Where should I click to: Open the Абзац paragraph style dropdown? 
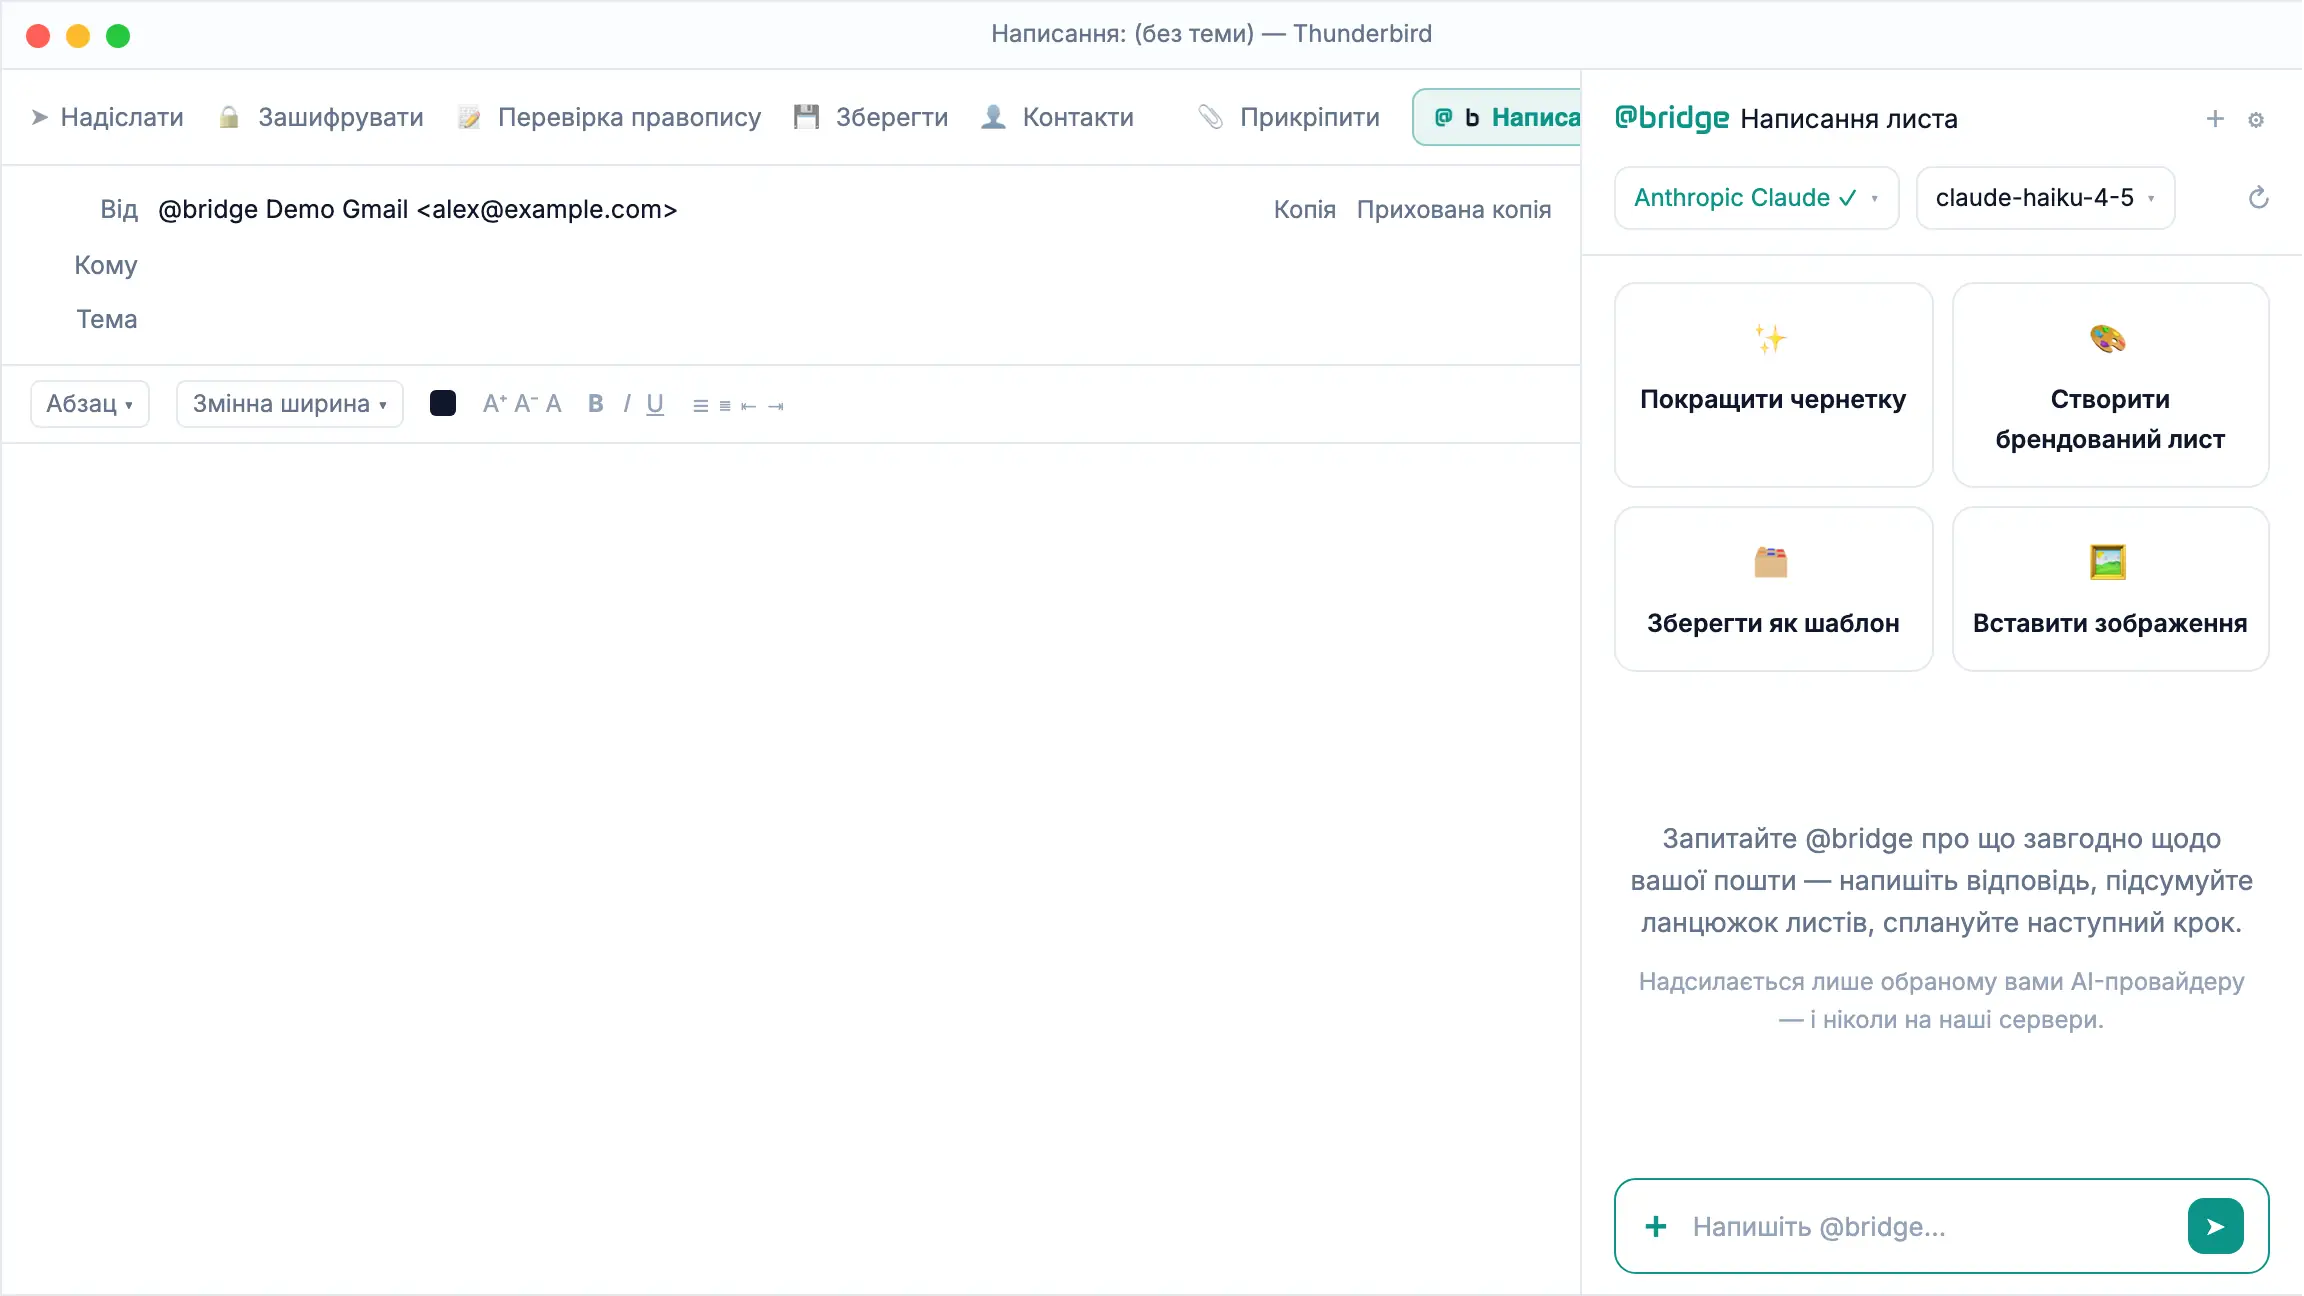pos(90,404)
